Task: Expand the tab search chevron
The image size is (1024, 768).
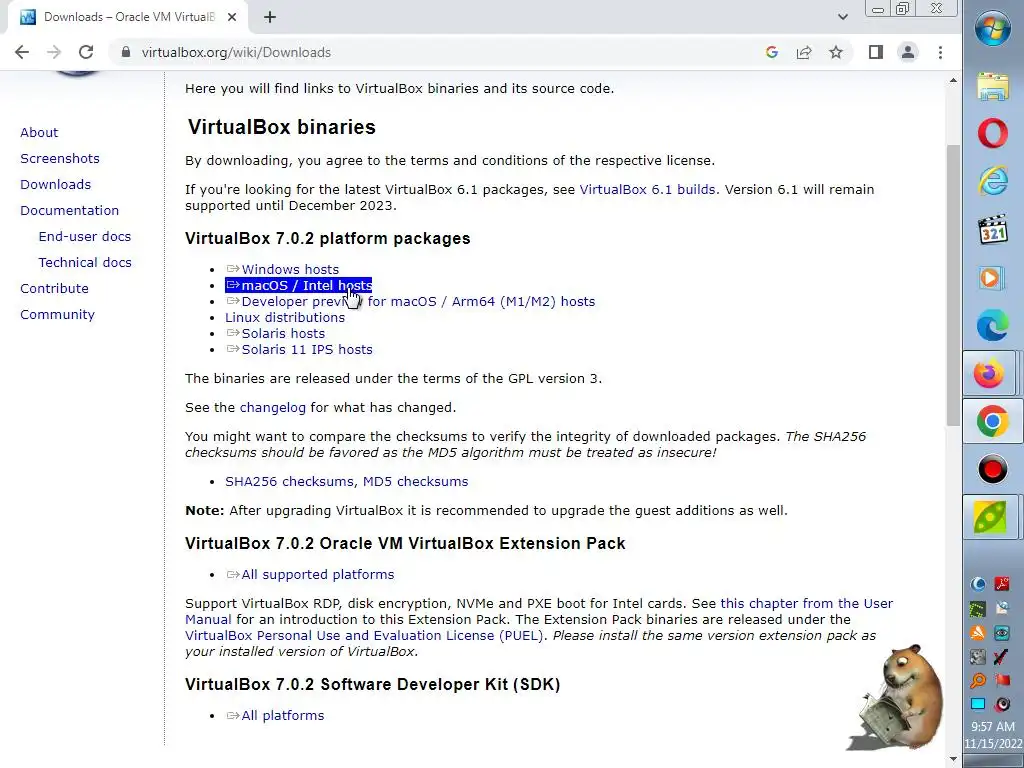Action: (x=842, y=17)
